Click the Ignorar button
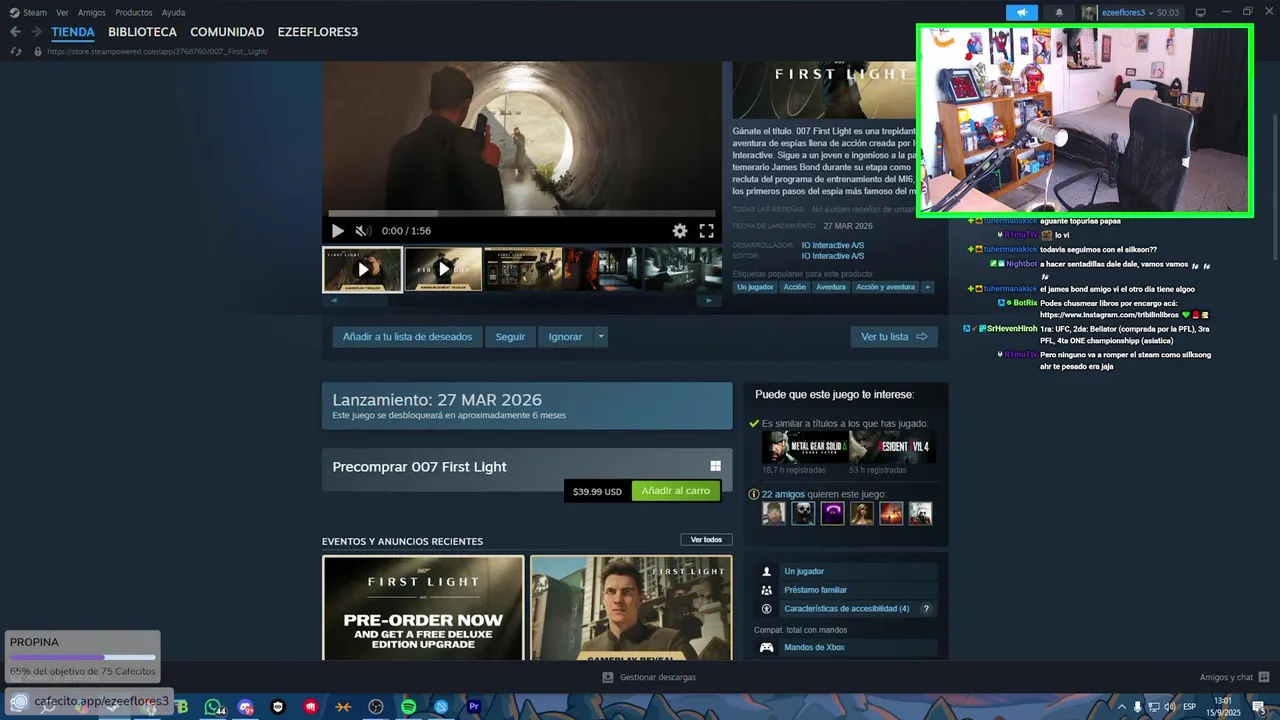Image resolution: width=1280 pixels, height=720 pixels. point(565,337)
